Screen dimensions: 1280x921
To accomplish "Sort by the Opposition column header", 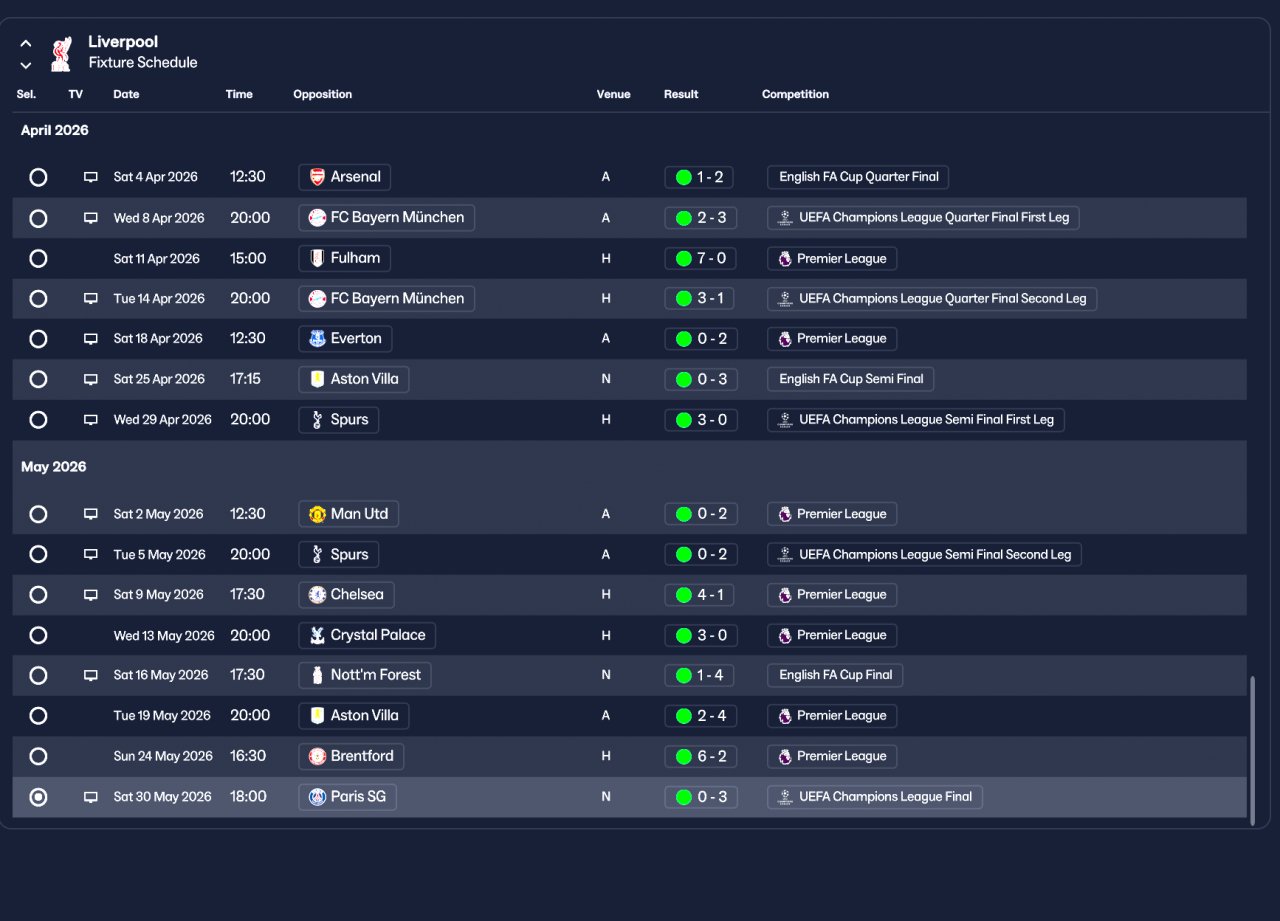I will pyautogui.click(x=323, y=94).
